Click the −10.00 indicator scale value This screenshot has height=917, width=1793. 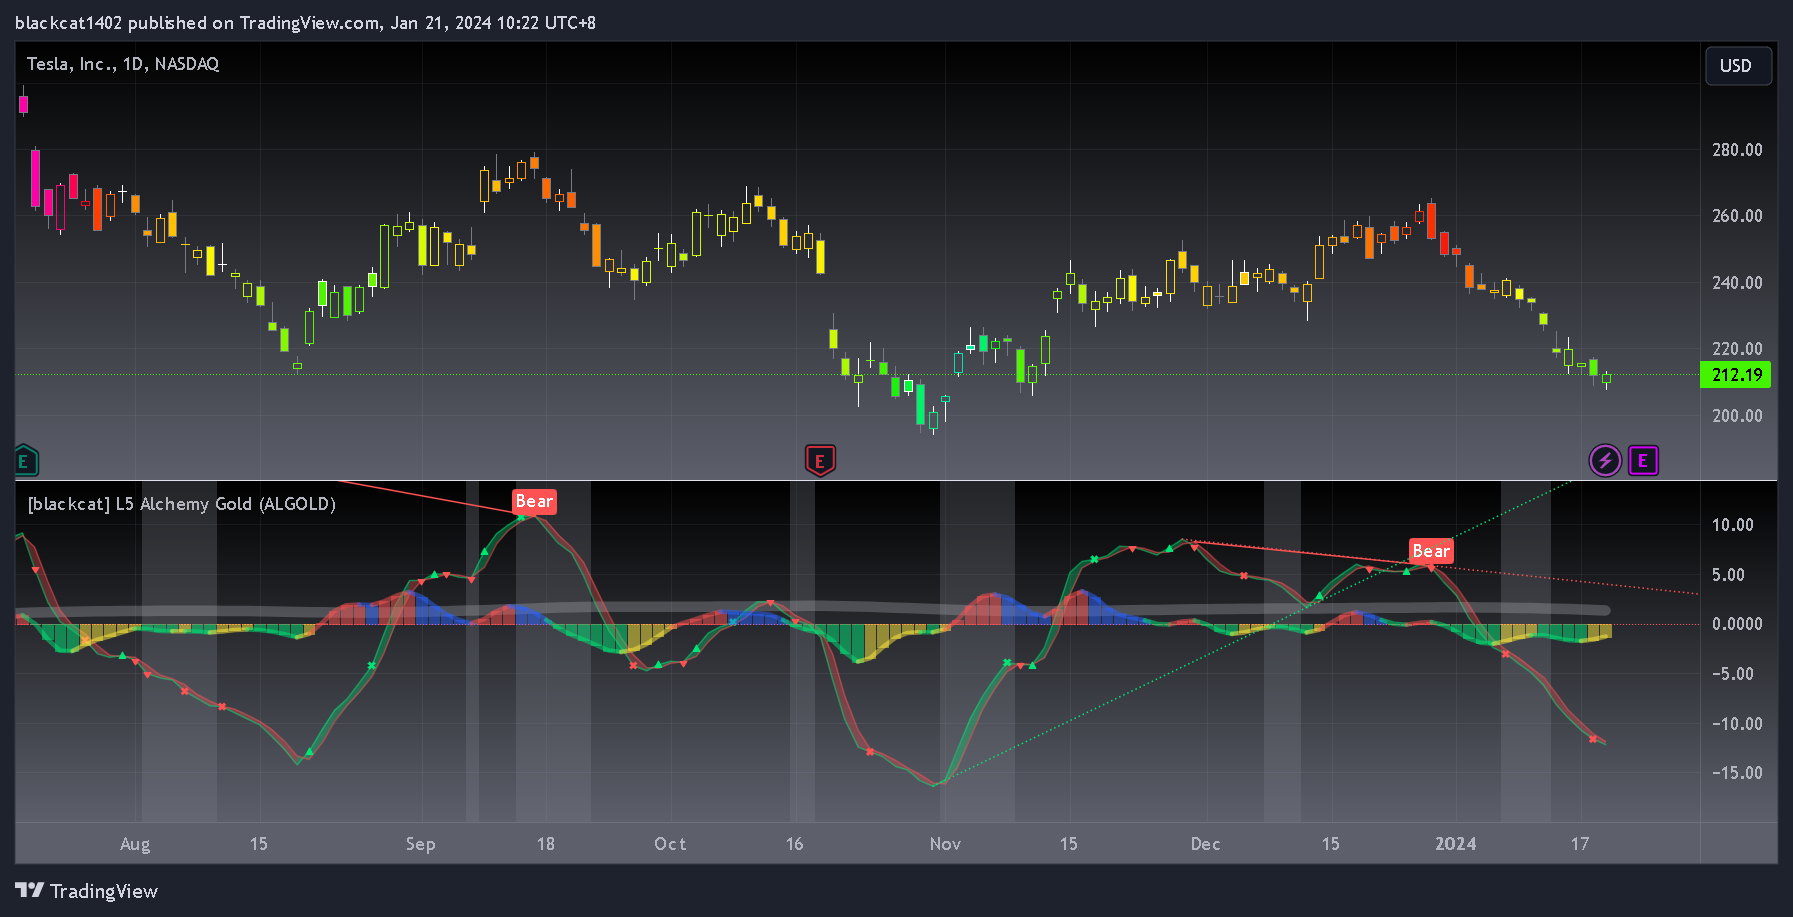click(x=1737, y=724)
